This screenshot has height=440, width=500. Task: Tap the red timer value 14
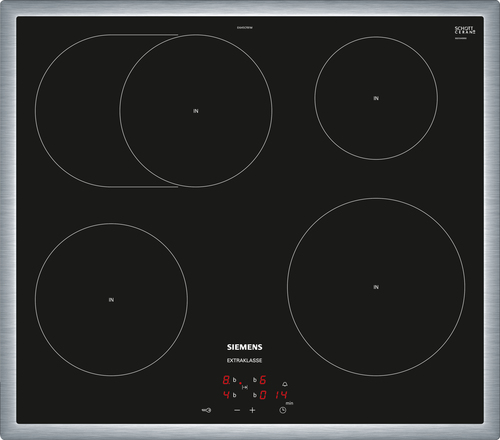[281, 395]
